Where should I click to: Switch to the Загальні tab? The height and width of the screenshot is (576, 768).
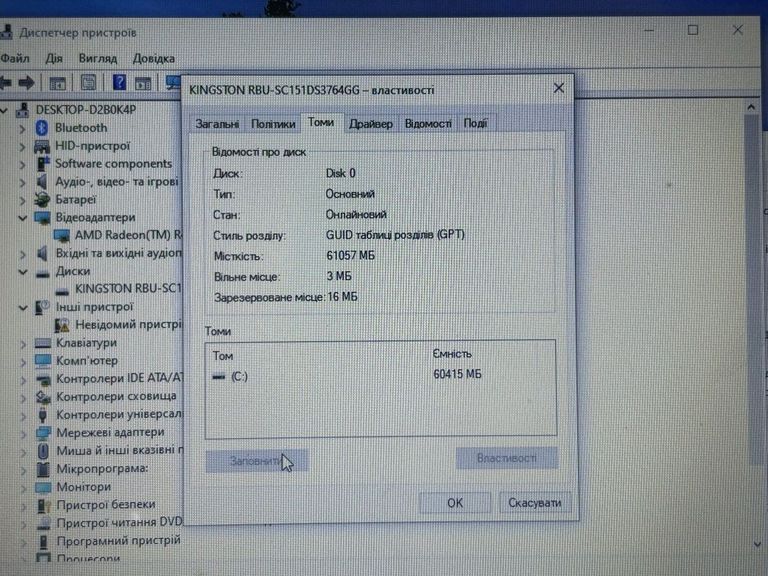pyautogui.click(x=217, y=124)
